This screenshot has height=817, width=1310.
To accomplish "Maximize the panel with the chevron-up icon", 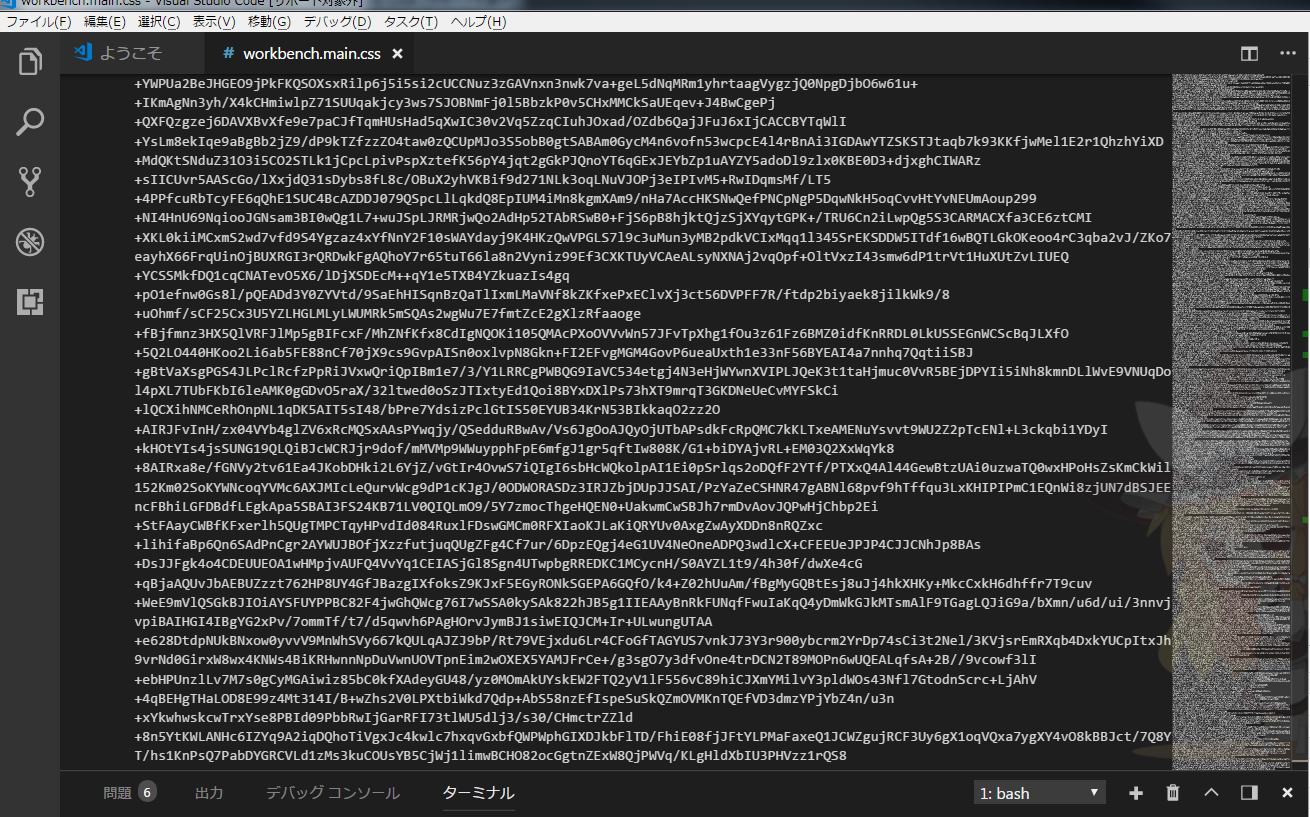I will pos(1211,793).
